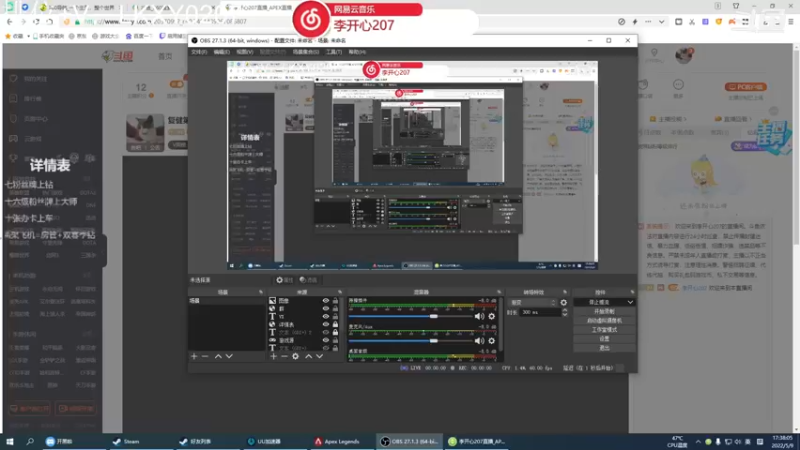This screenshot has width=800, height=450.
Task: Toggle visibility of the 图像 source
Action: coord(326,301)
